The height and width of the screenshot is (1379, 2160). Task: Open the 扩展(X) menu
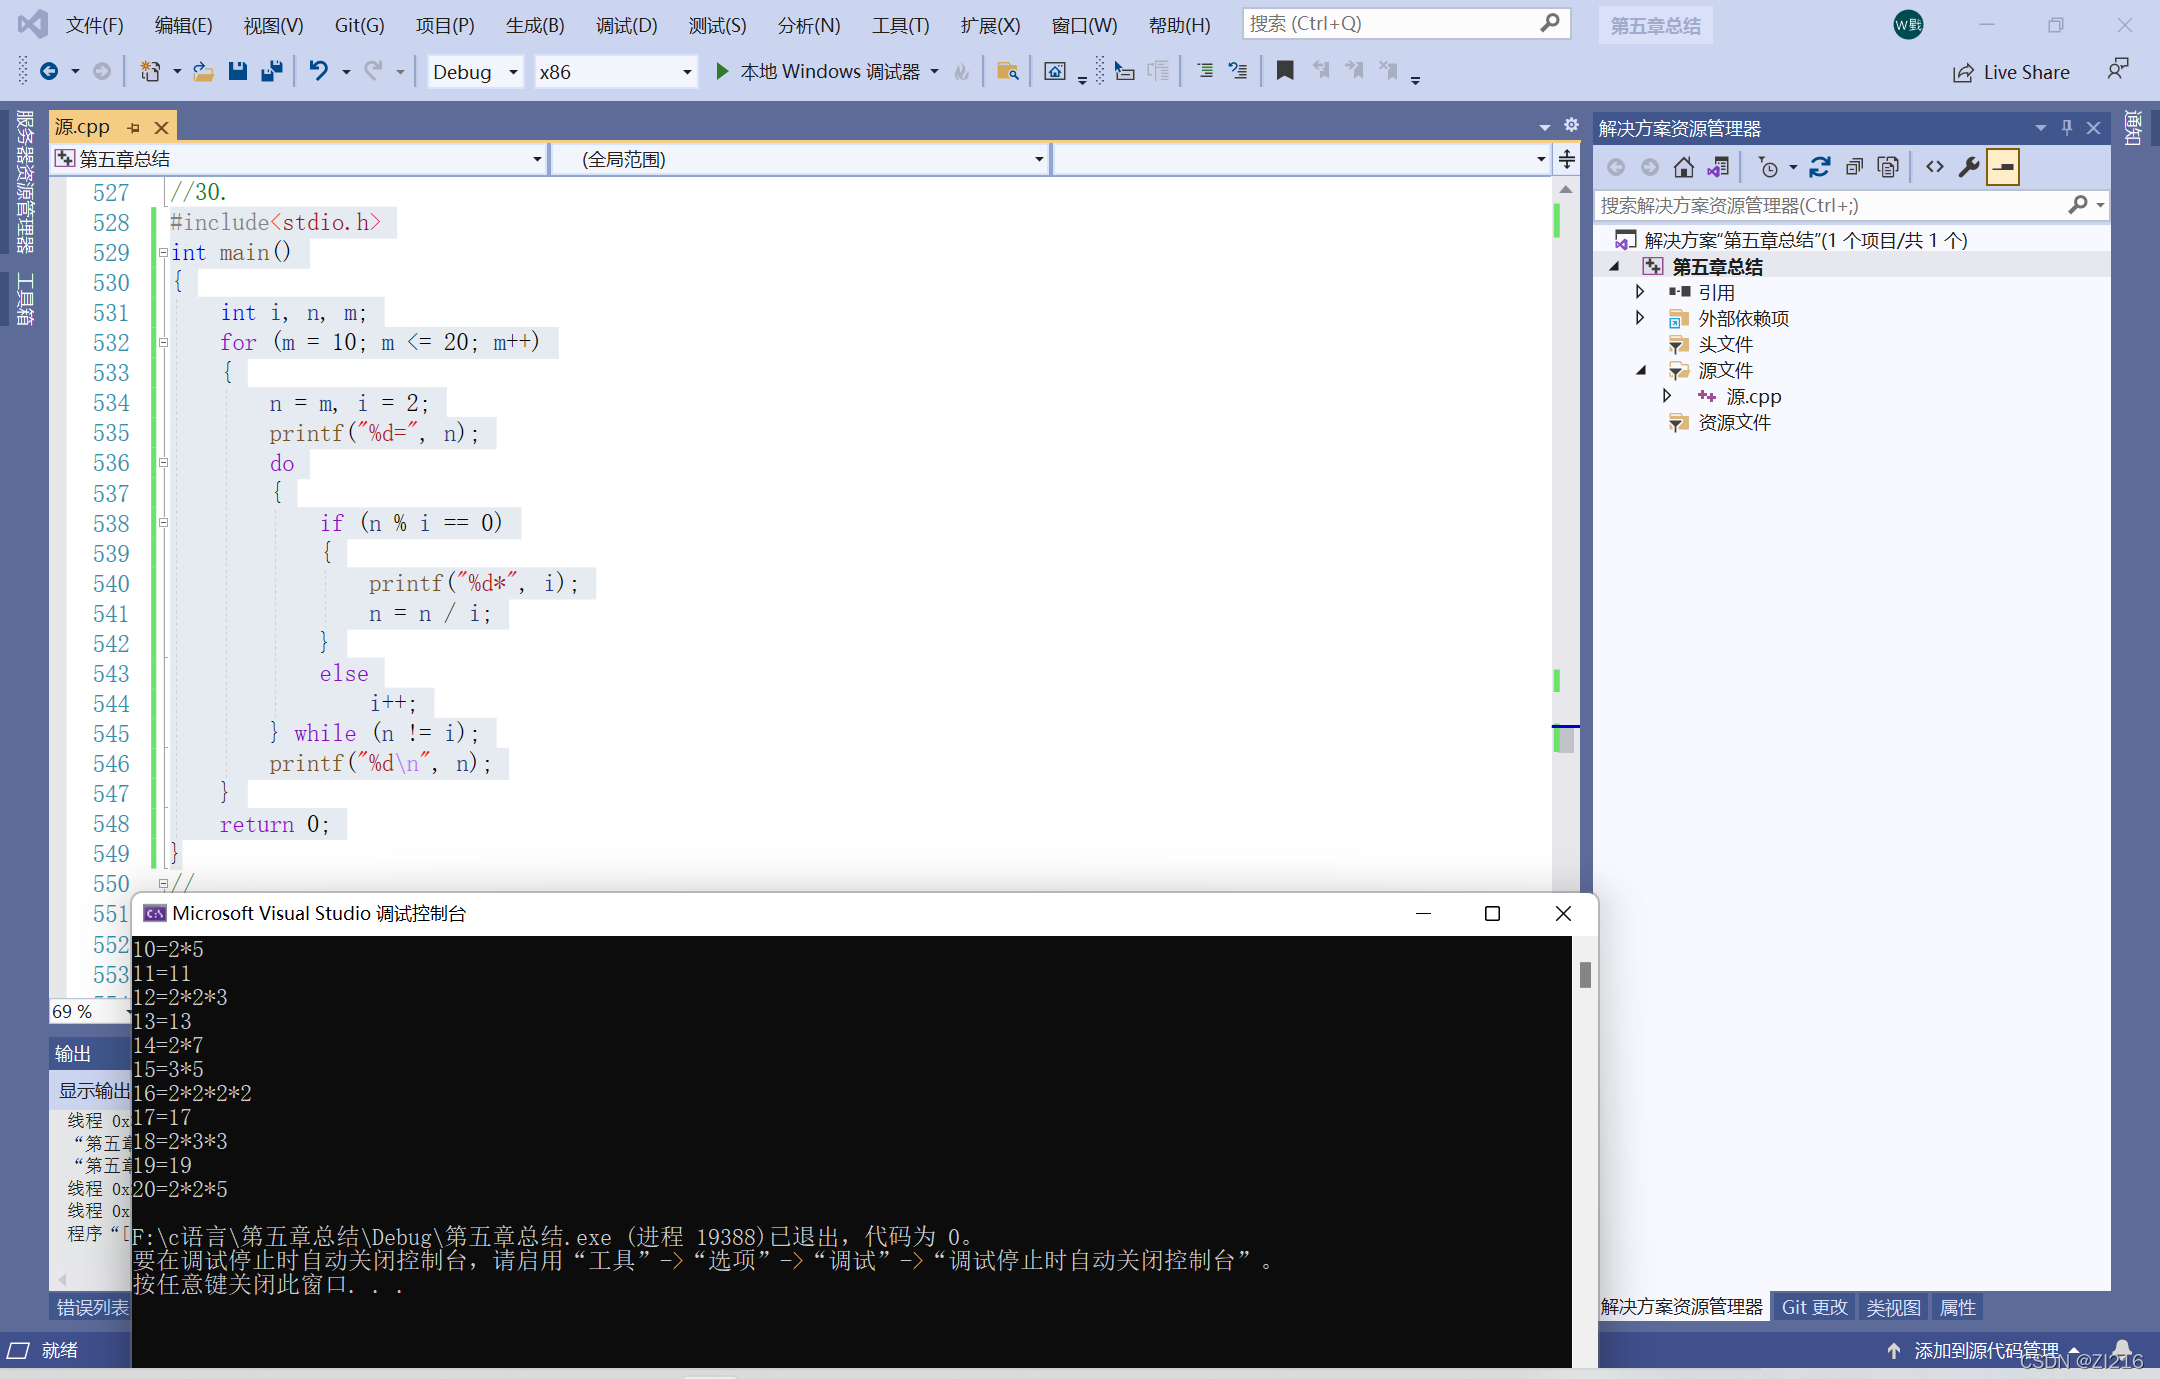click(990, 25)
